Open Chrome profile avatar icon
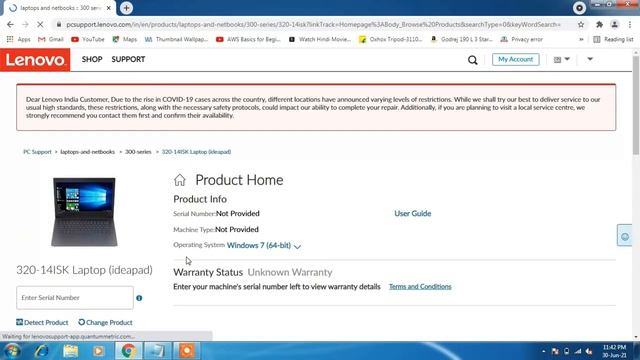Screen dimensions: 640x360 (x=614, y=24)
